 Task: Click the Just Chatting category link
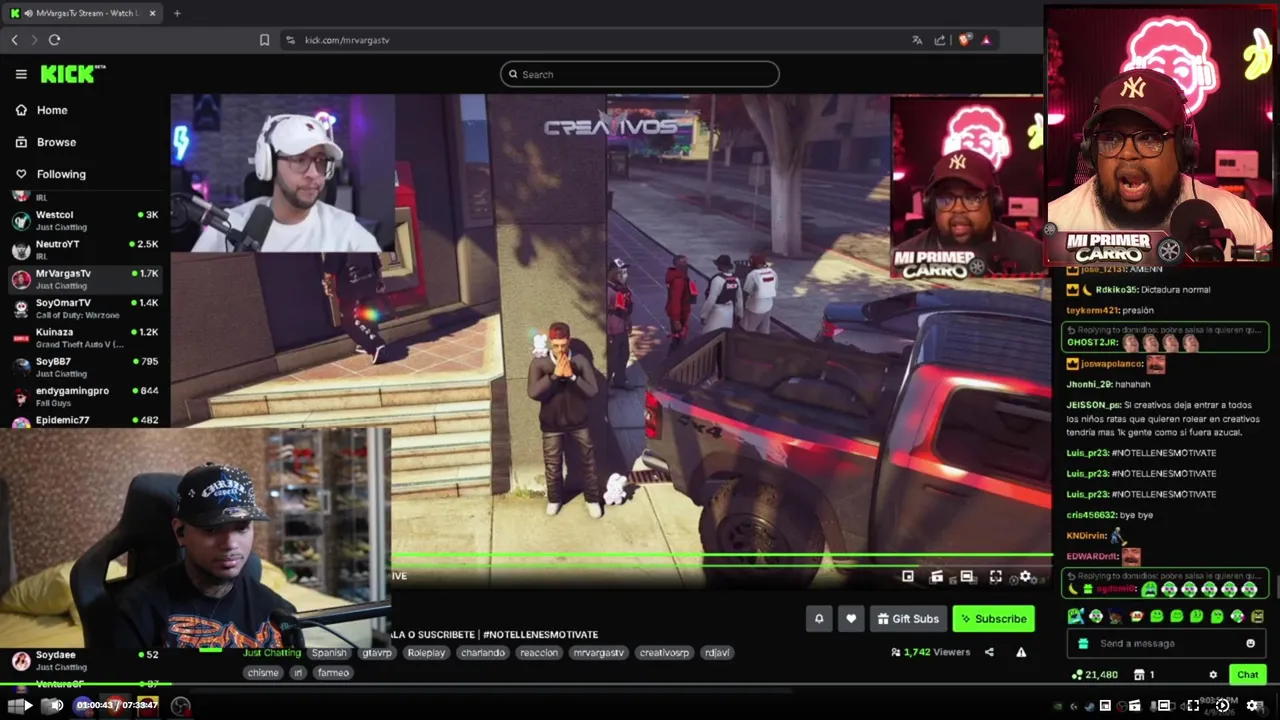(271, 653)
